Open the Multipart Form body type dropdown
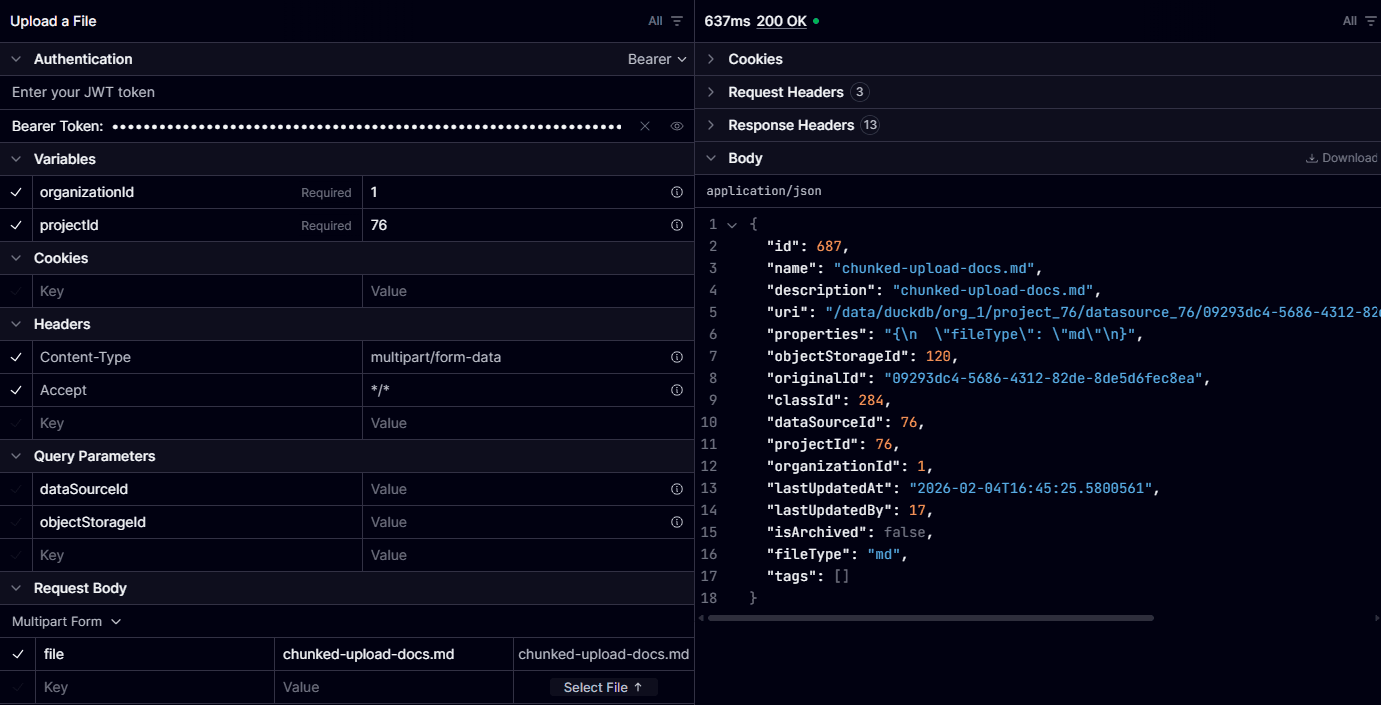The width and height of the screenshot is (1381, 705). coord(66,621)
